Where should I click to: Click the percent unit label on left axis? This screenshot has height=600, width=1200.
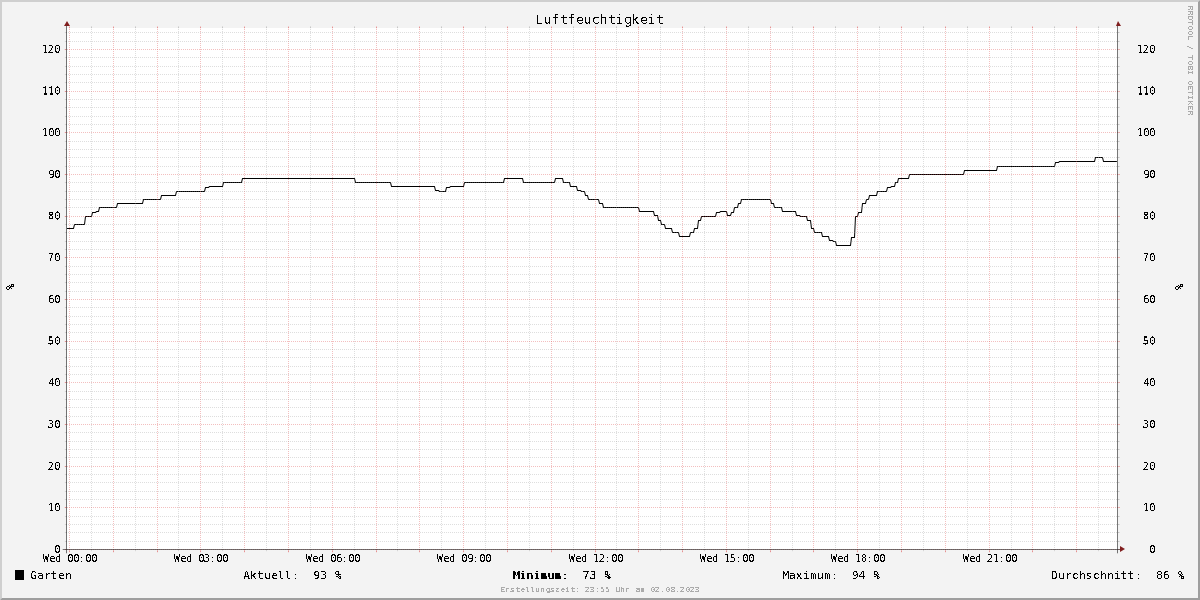[10, 287]
